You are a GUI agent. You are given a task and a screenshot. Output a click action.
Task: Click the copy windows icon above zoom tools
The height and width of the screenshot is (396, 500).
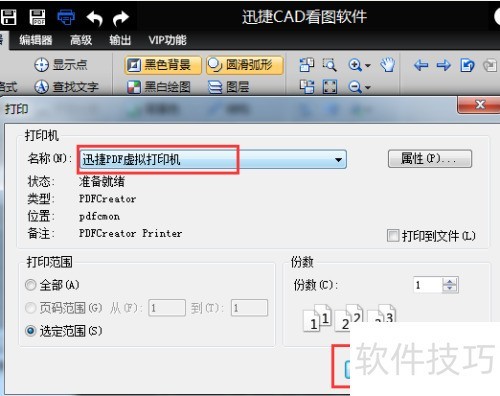[306, 65]
